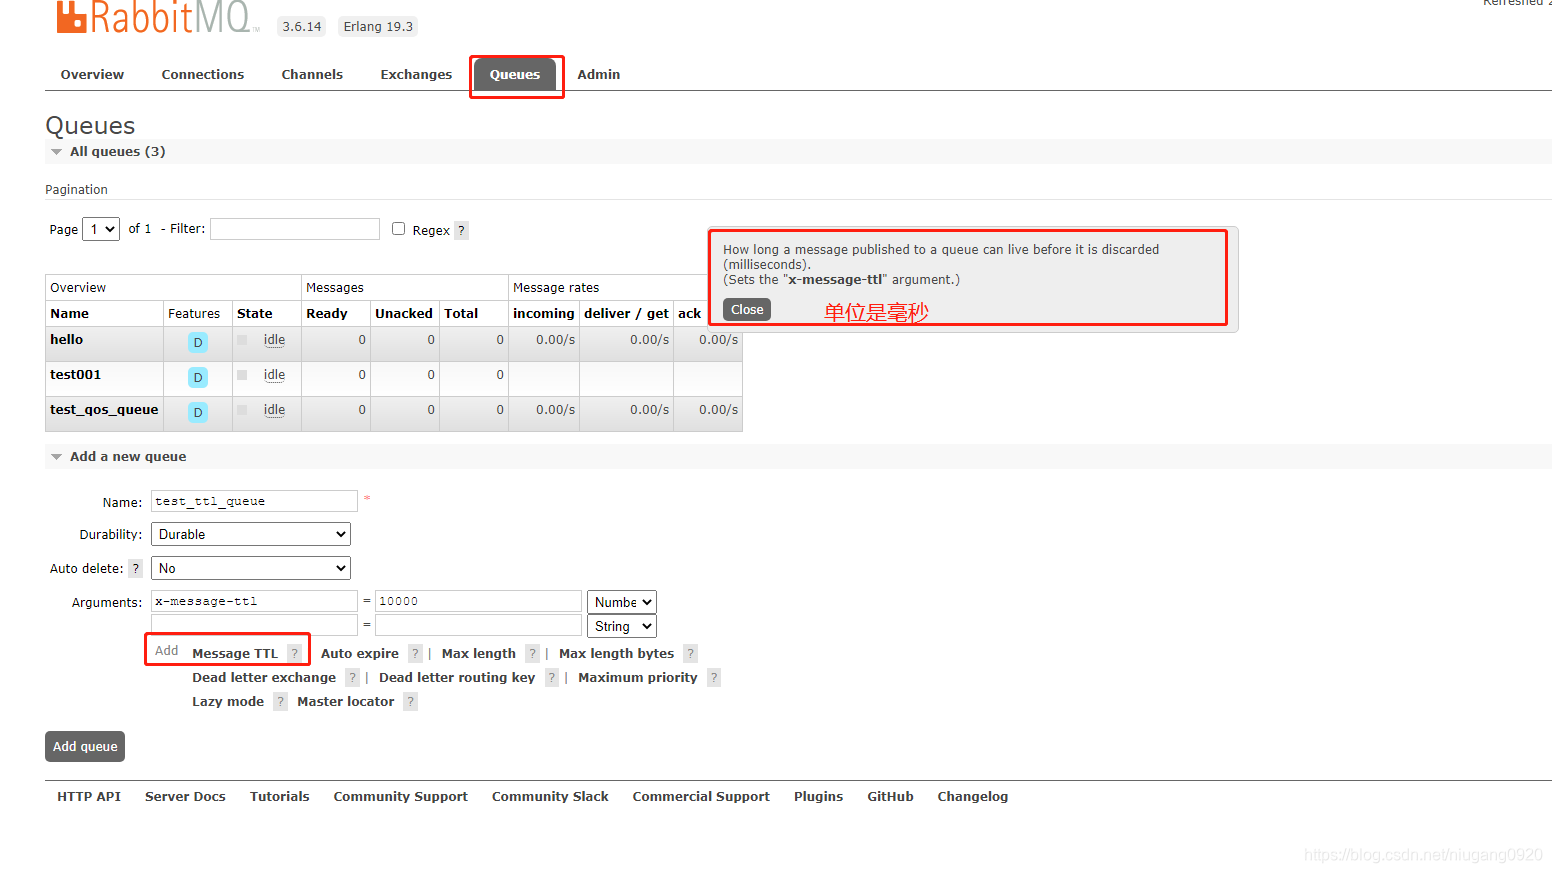This screenshot has height=873, width=1552.
Task: Open the Community Slack footer link
Action: (x=550, y=797)
